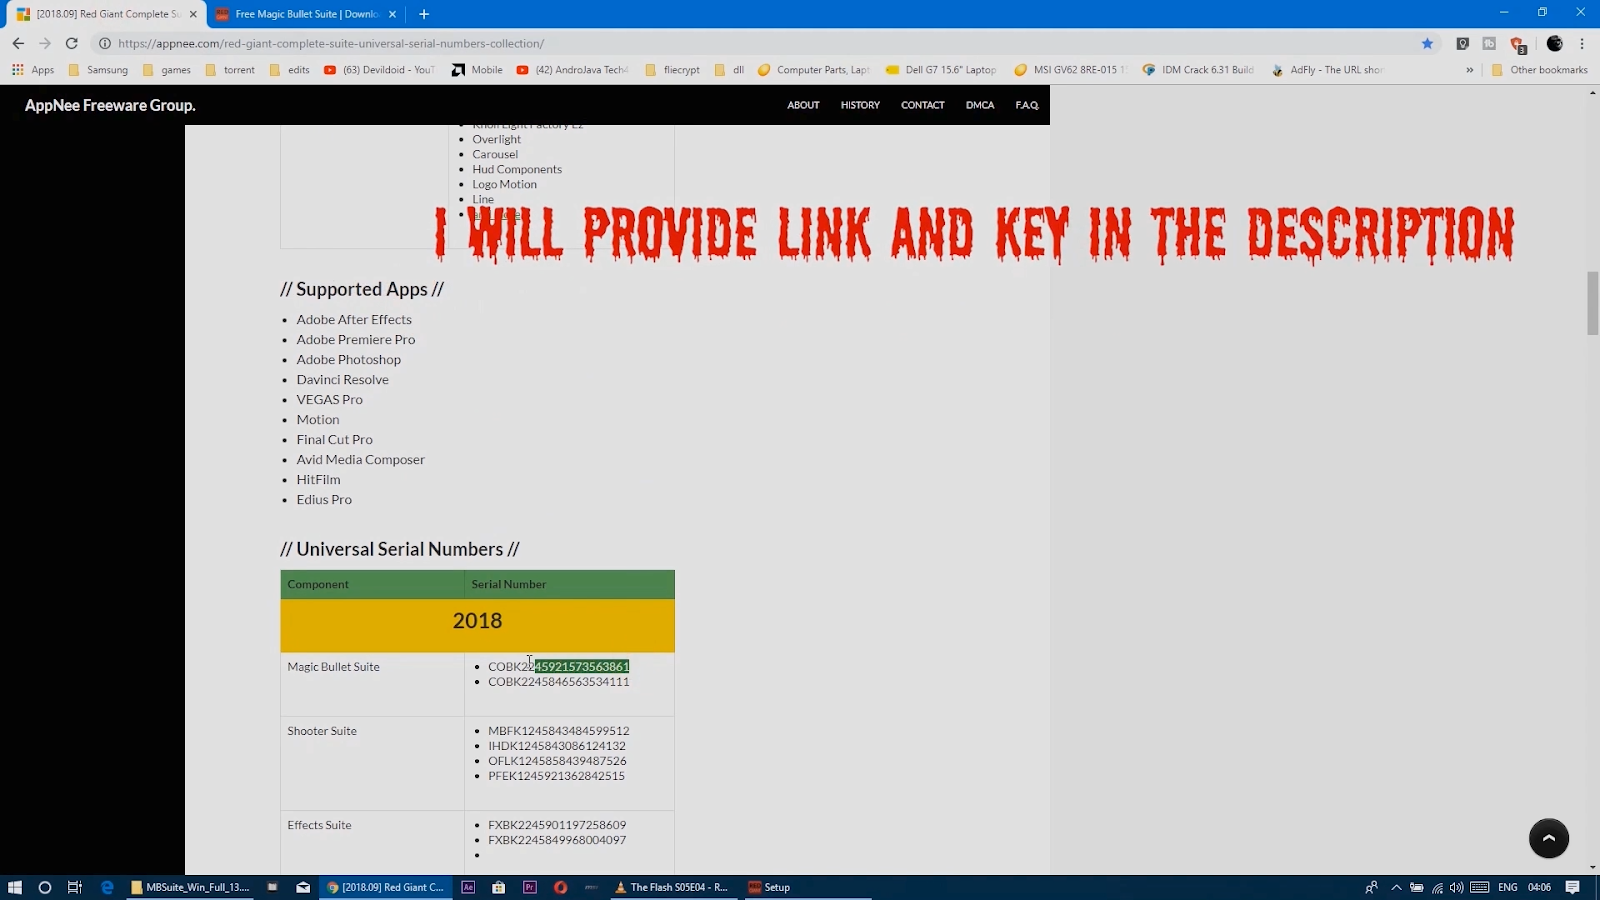Screen dimensions: 1600x900
Task: Open Windows Start menu
Action: point(15,887)
